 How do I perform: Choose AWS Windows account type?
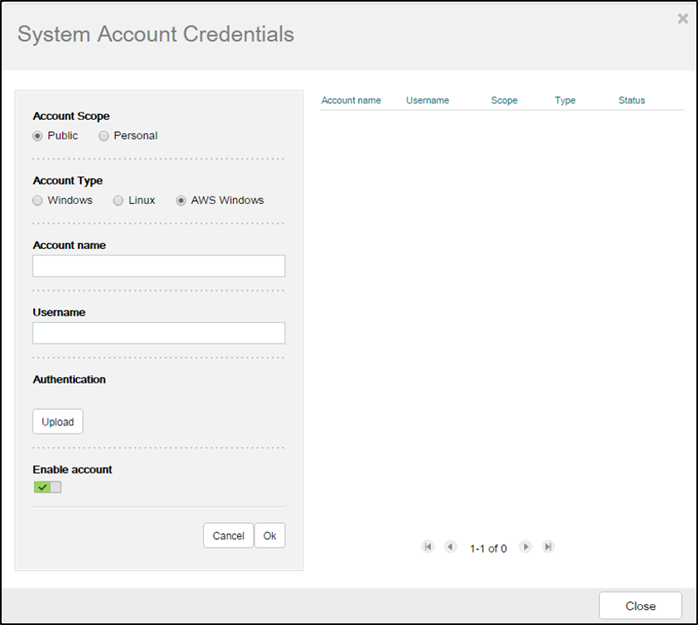[x=181, y=201]
